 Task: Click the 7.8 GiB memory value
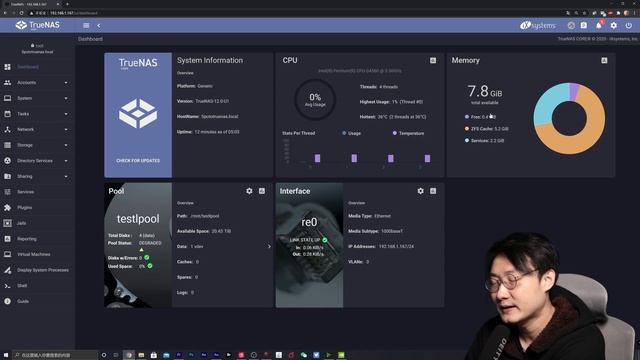click(484, 91)
